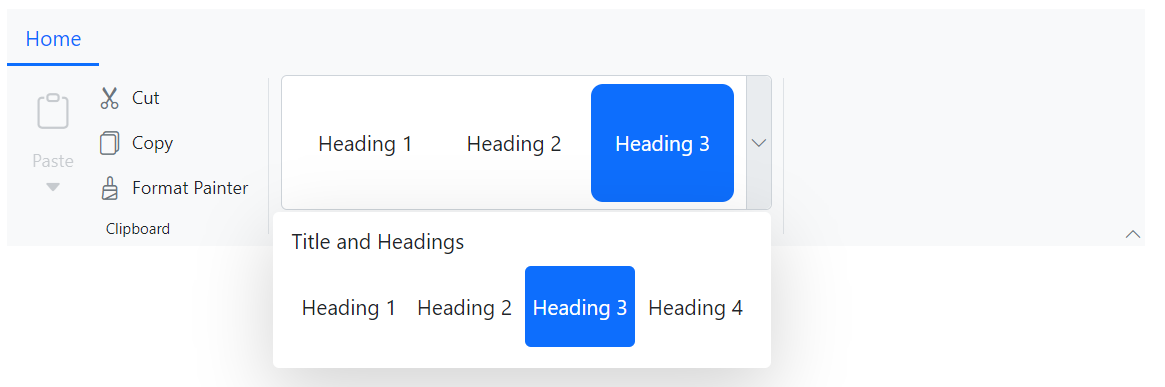The width and height of the screenshot is (1165, 387).
Task: Click the Paste clipboard icon
Action: 53,111
